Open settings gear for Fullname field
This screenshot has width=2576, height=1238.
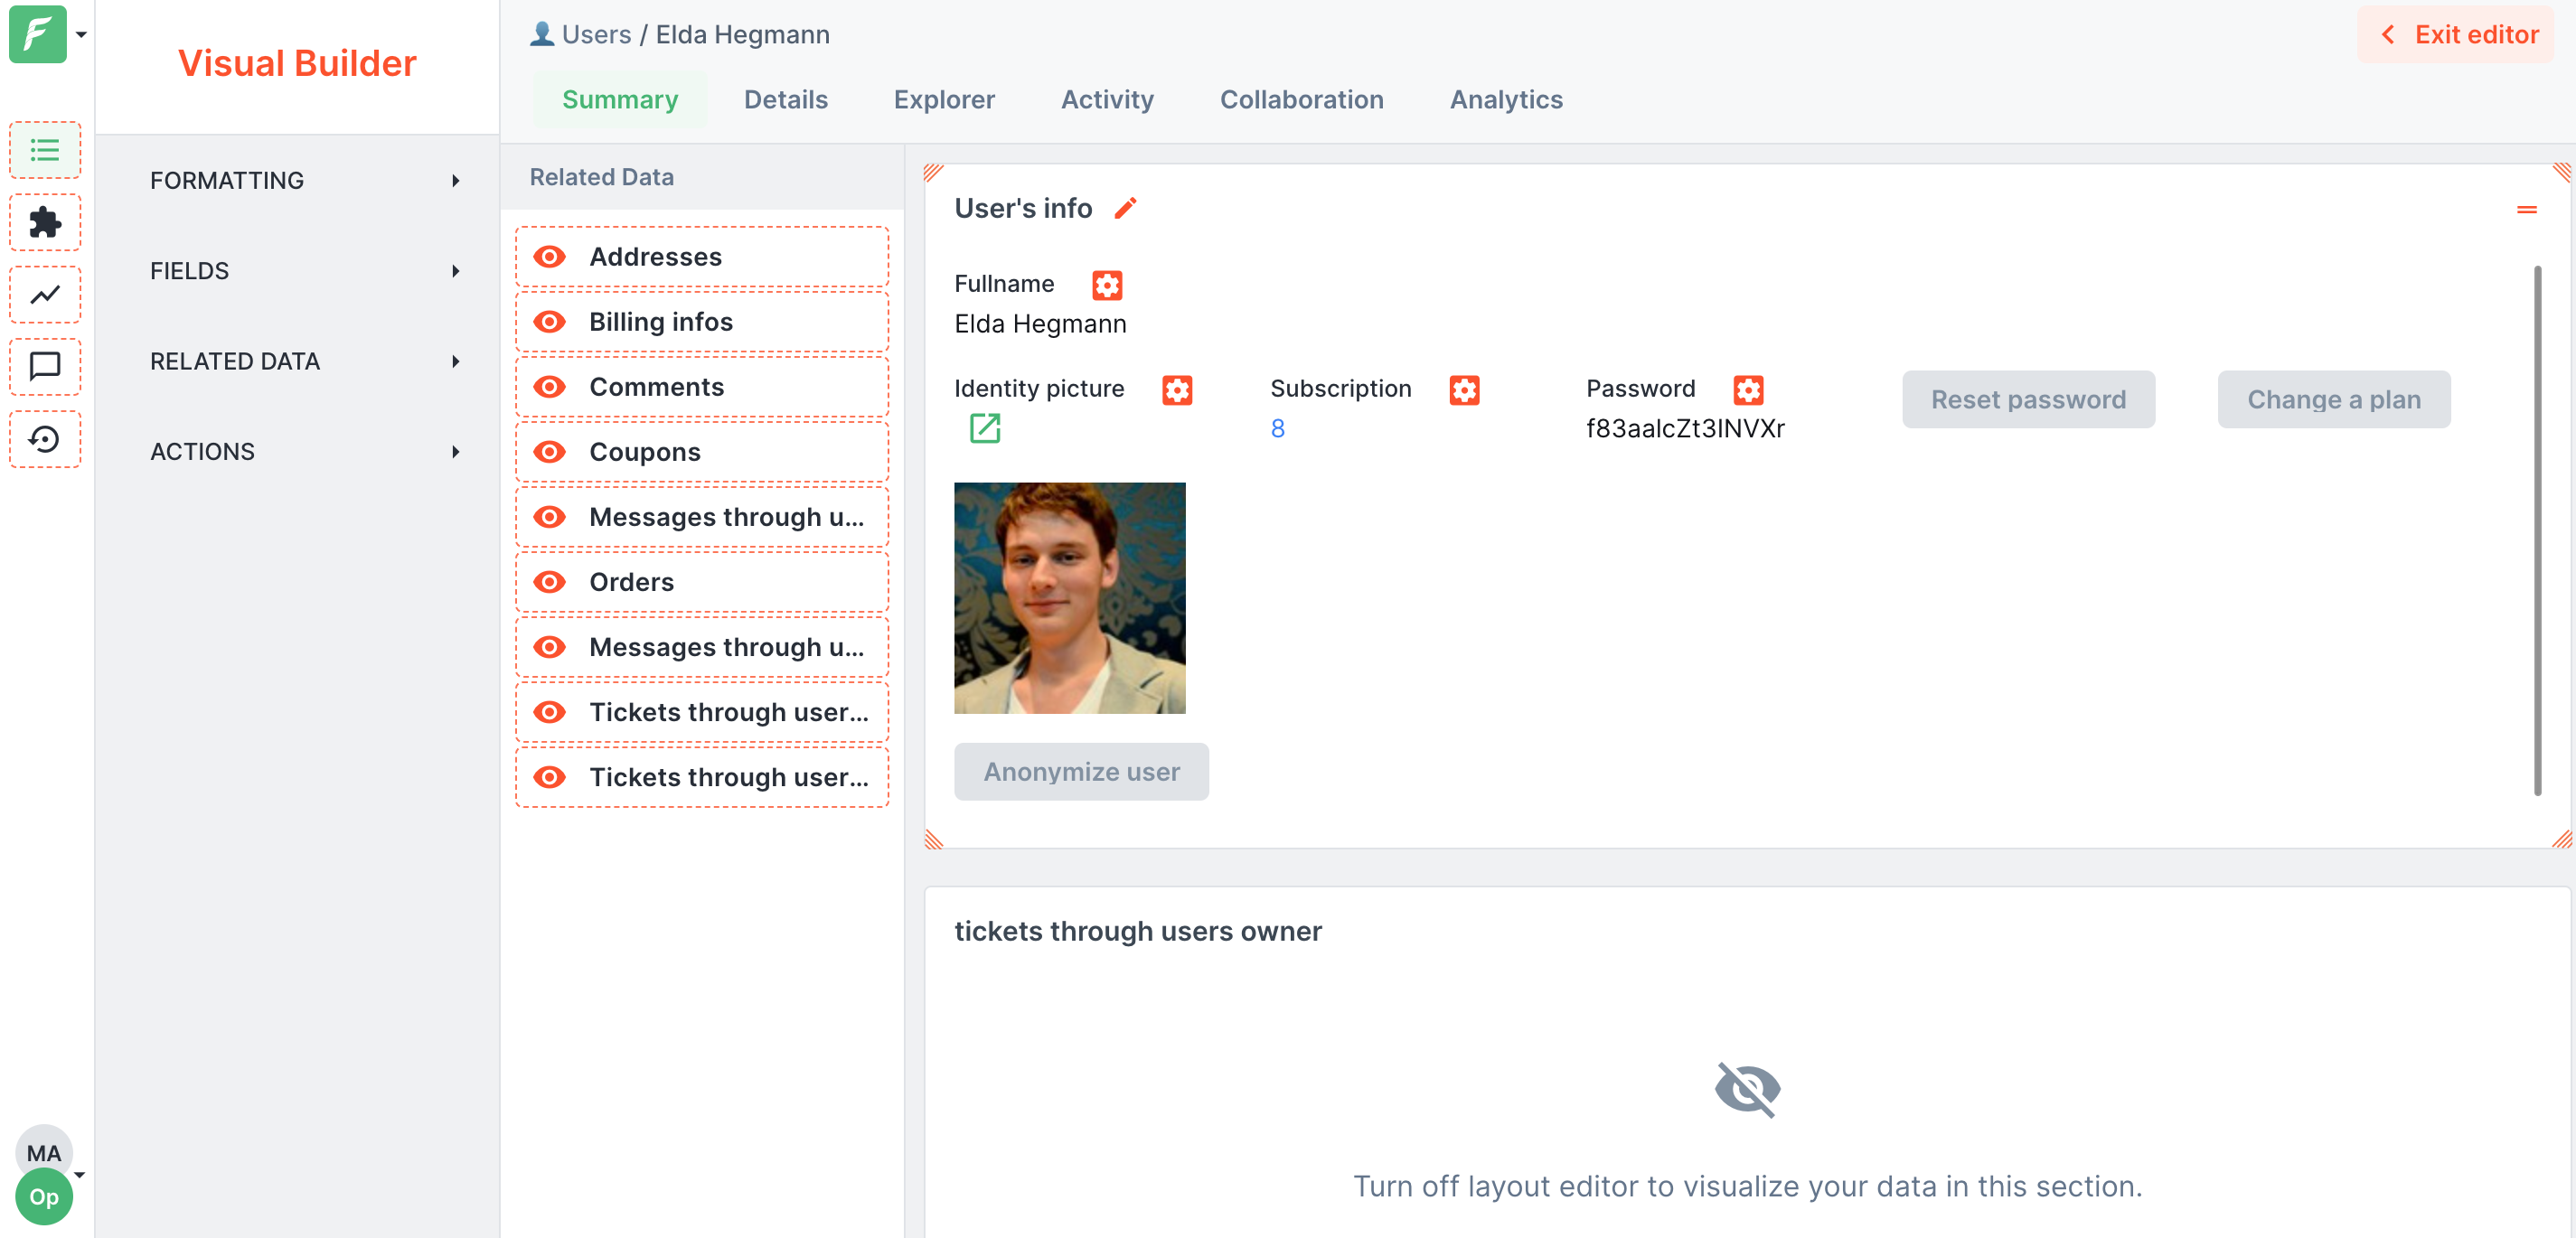click(1106, 285)
